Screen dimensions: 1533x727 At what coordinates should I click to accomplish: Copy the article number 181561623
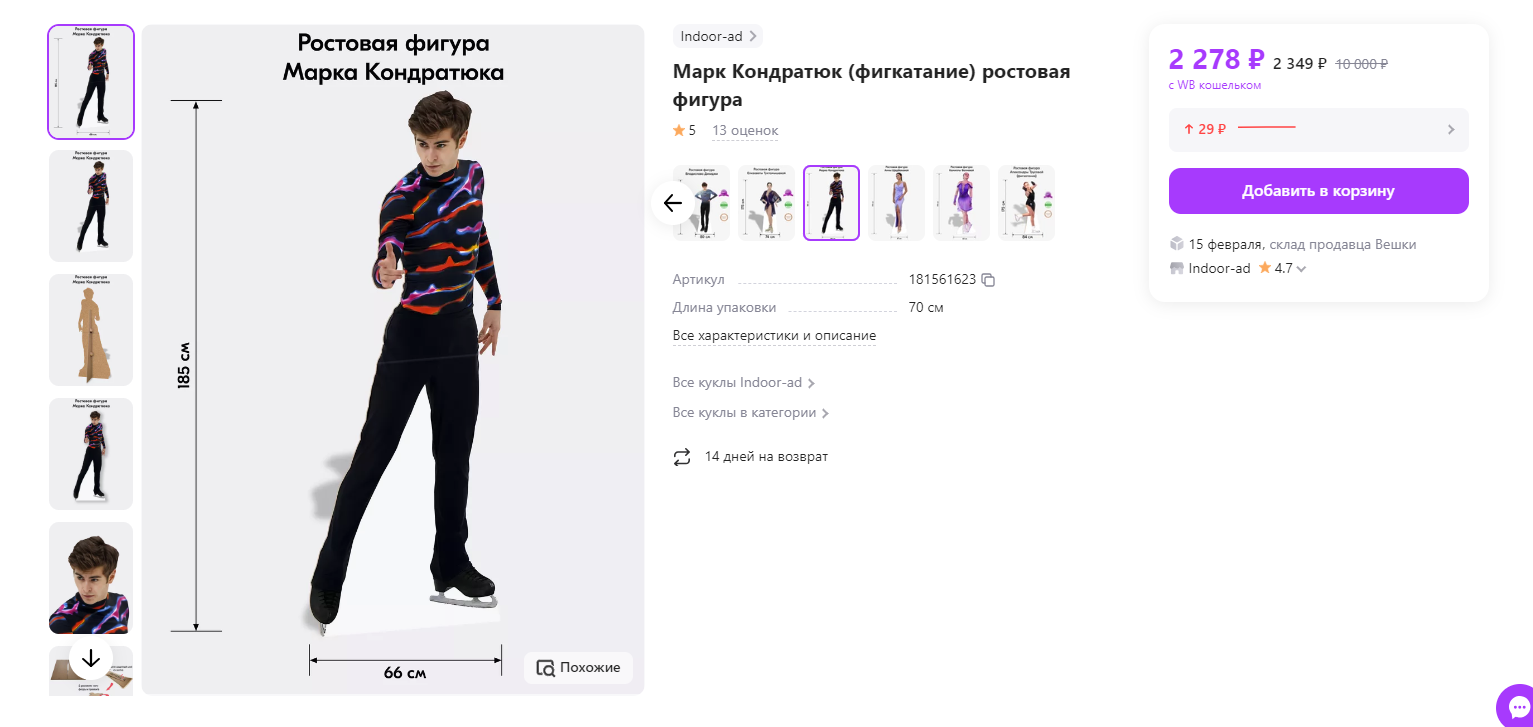(x=988, y=280)
